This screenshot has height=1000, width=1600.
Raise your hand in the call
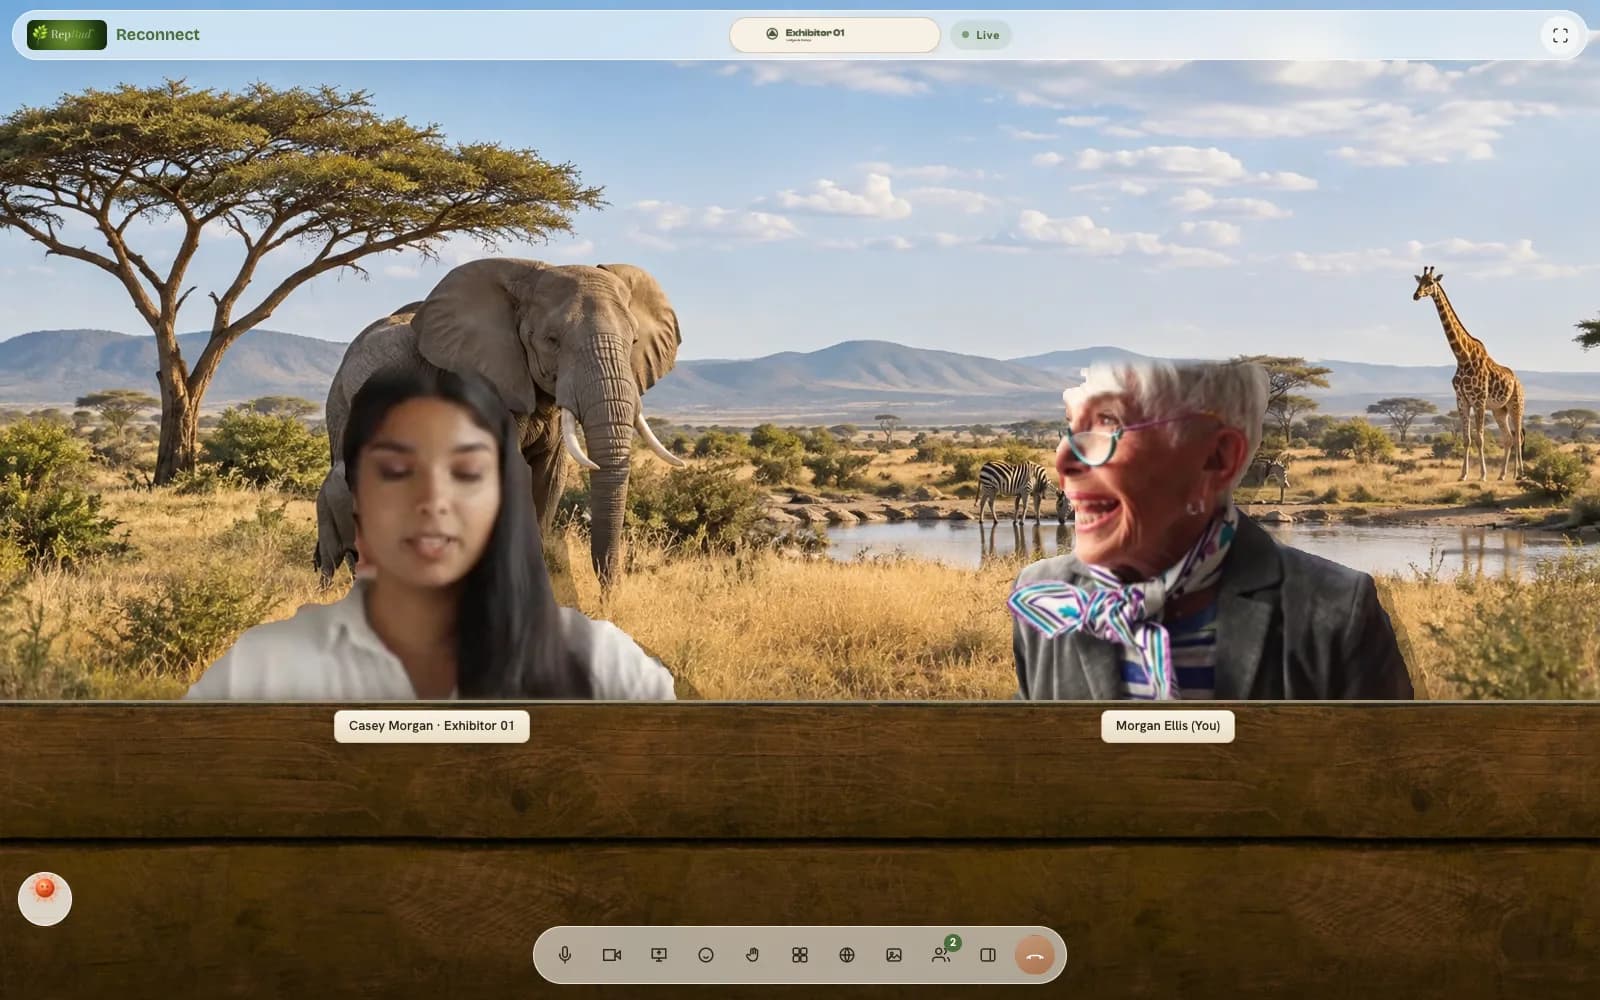(x=753, y=955)
